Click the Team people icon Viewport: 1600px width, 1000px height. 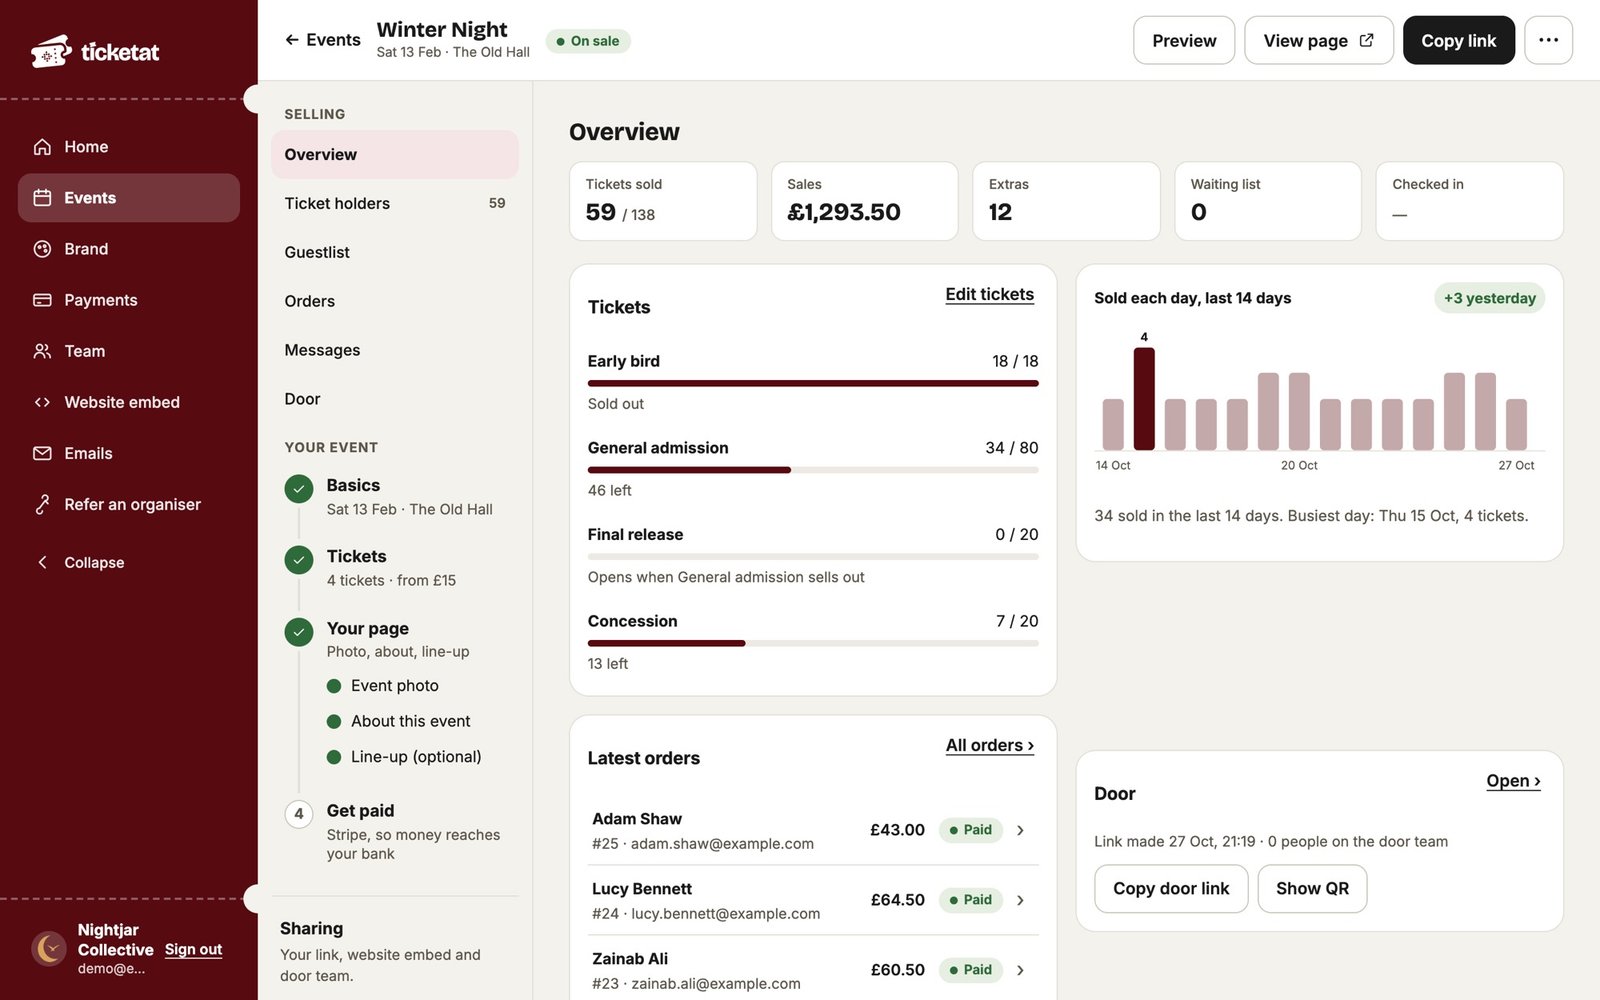pyautogui.click(x=42, y=351)
